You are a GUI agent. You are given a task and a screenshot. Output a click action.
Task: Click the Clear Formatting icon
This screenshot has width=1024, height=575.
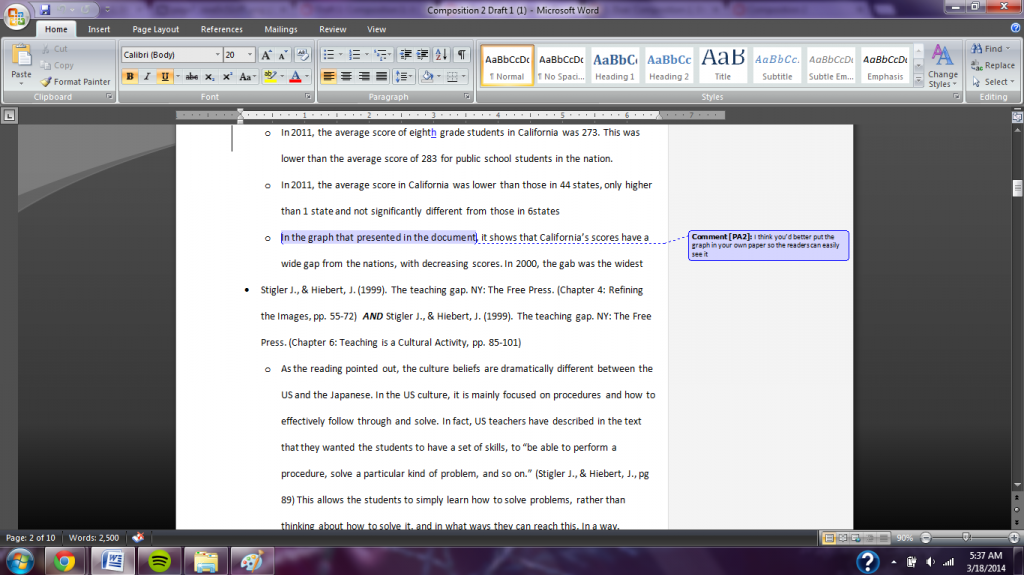301,55
